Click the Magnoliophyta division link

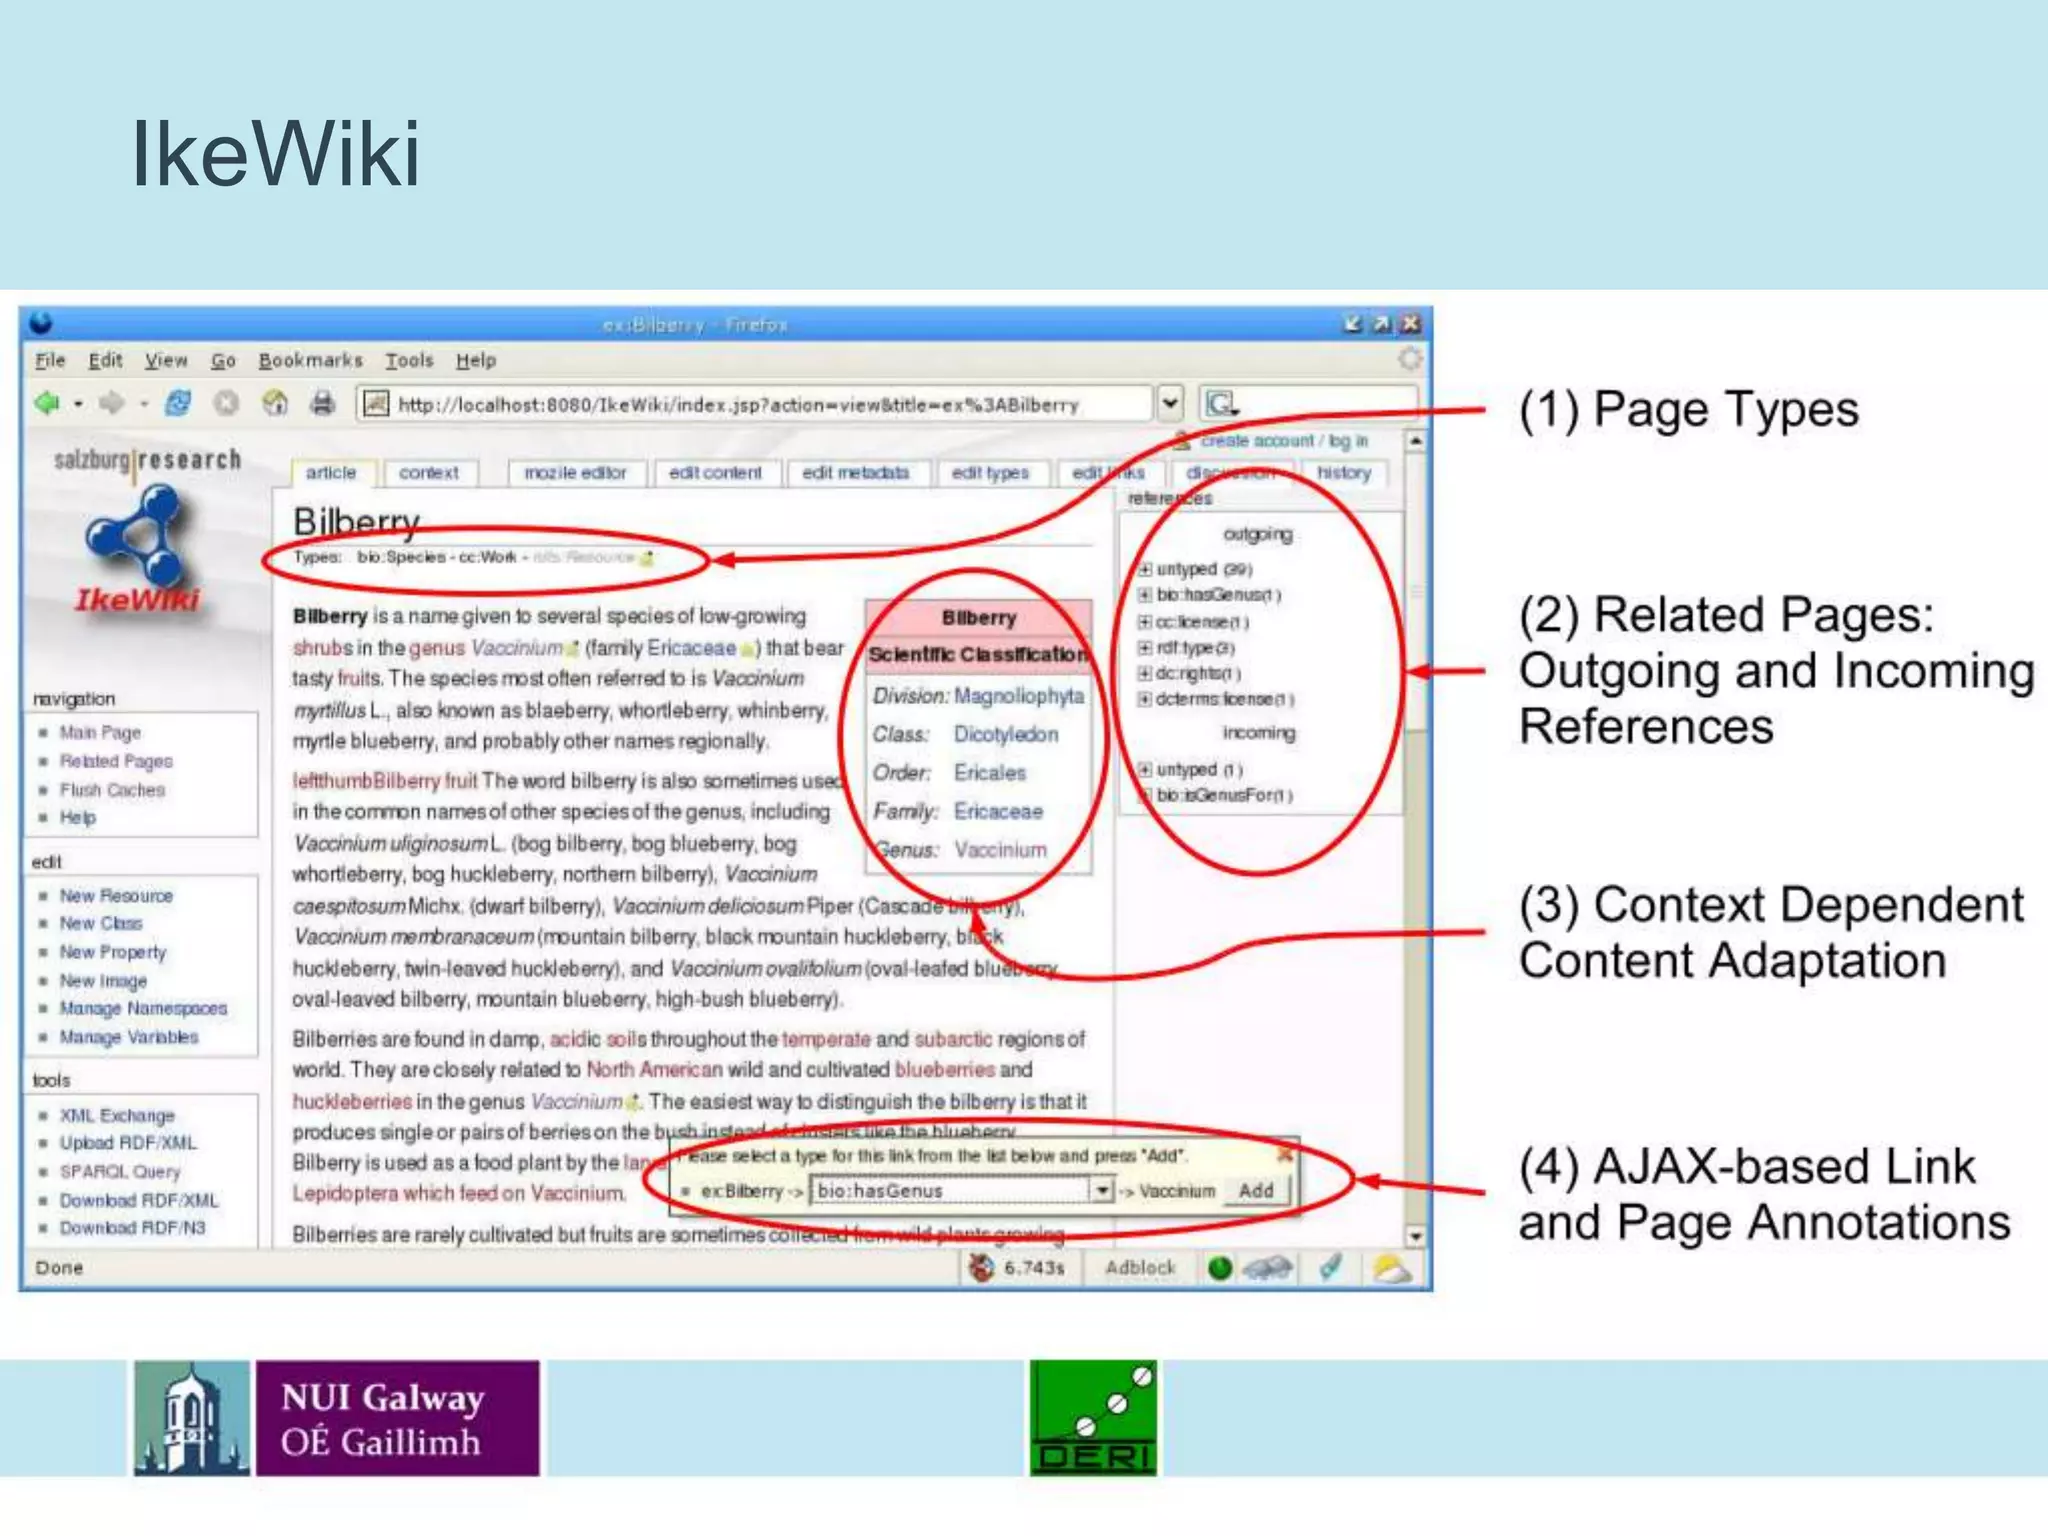click(1018, 696)
